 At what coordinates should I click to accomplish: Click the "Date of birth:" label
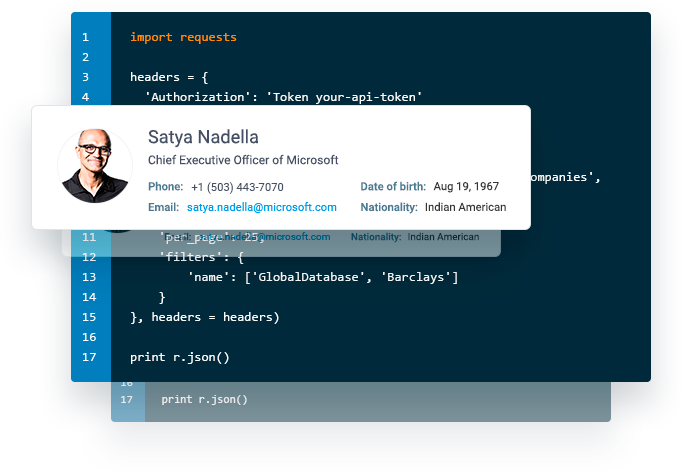point(393,187)
